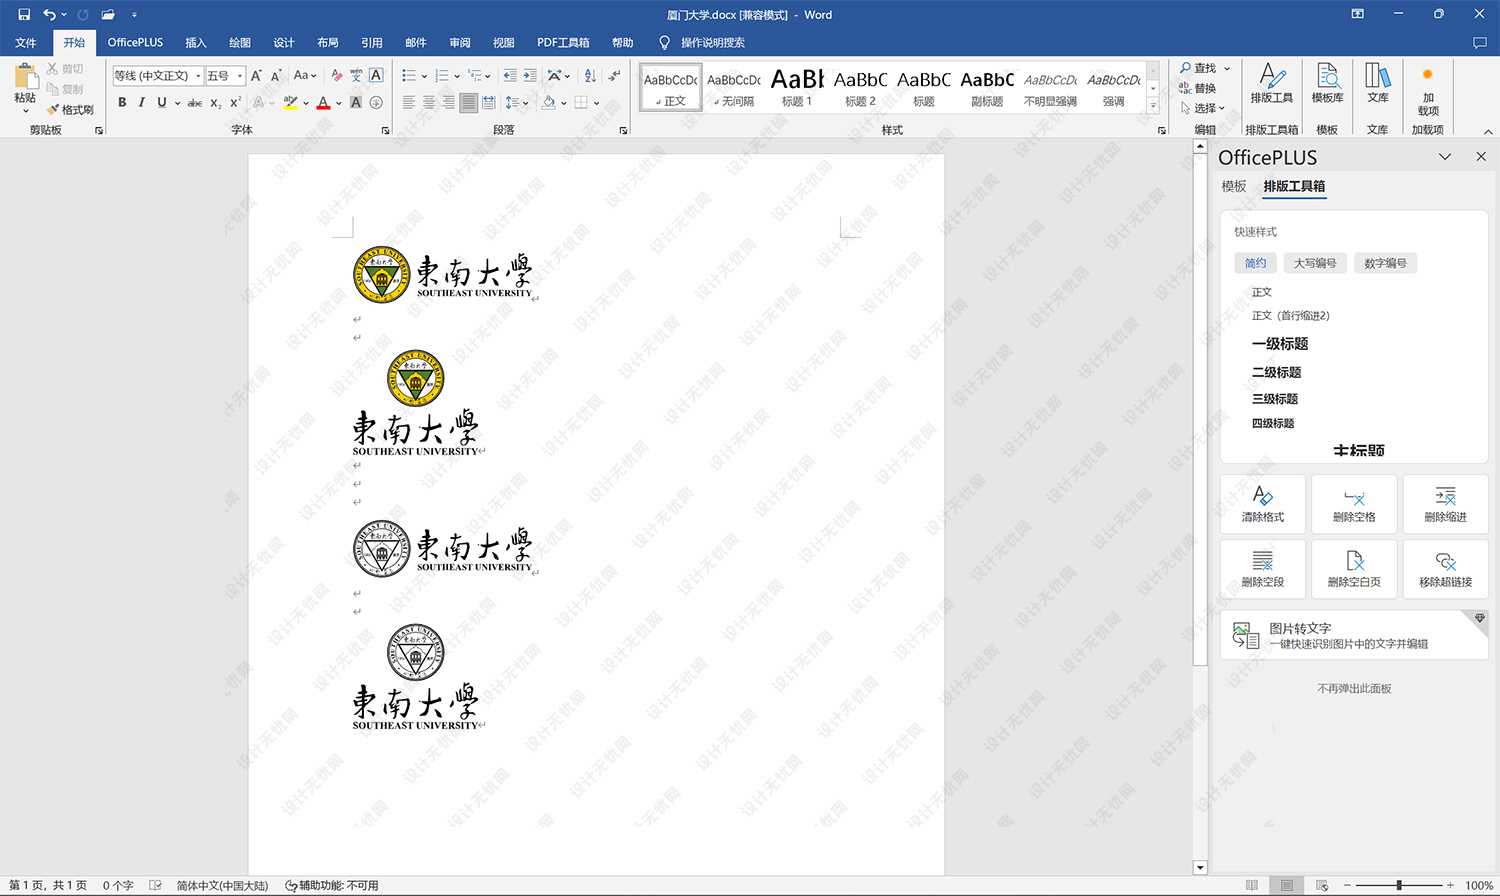Viewport: 1500px width, 896px height.
Task: Open the 文件 menu tab
Action: (x=26, y=43)
